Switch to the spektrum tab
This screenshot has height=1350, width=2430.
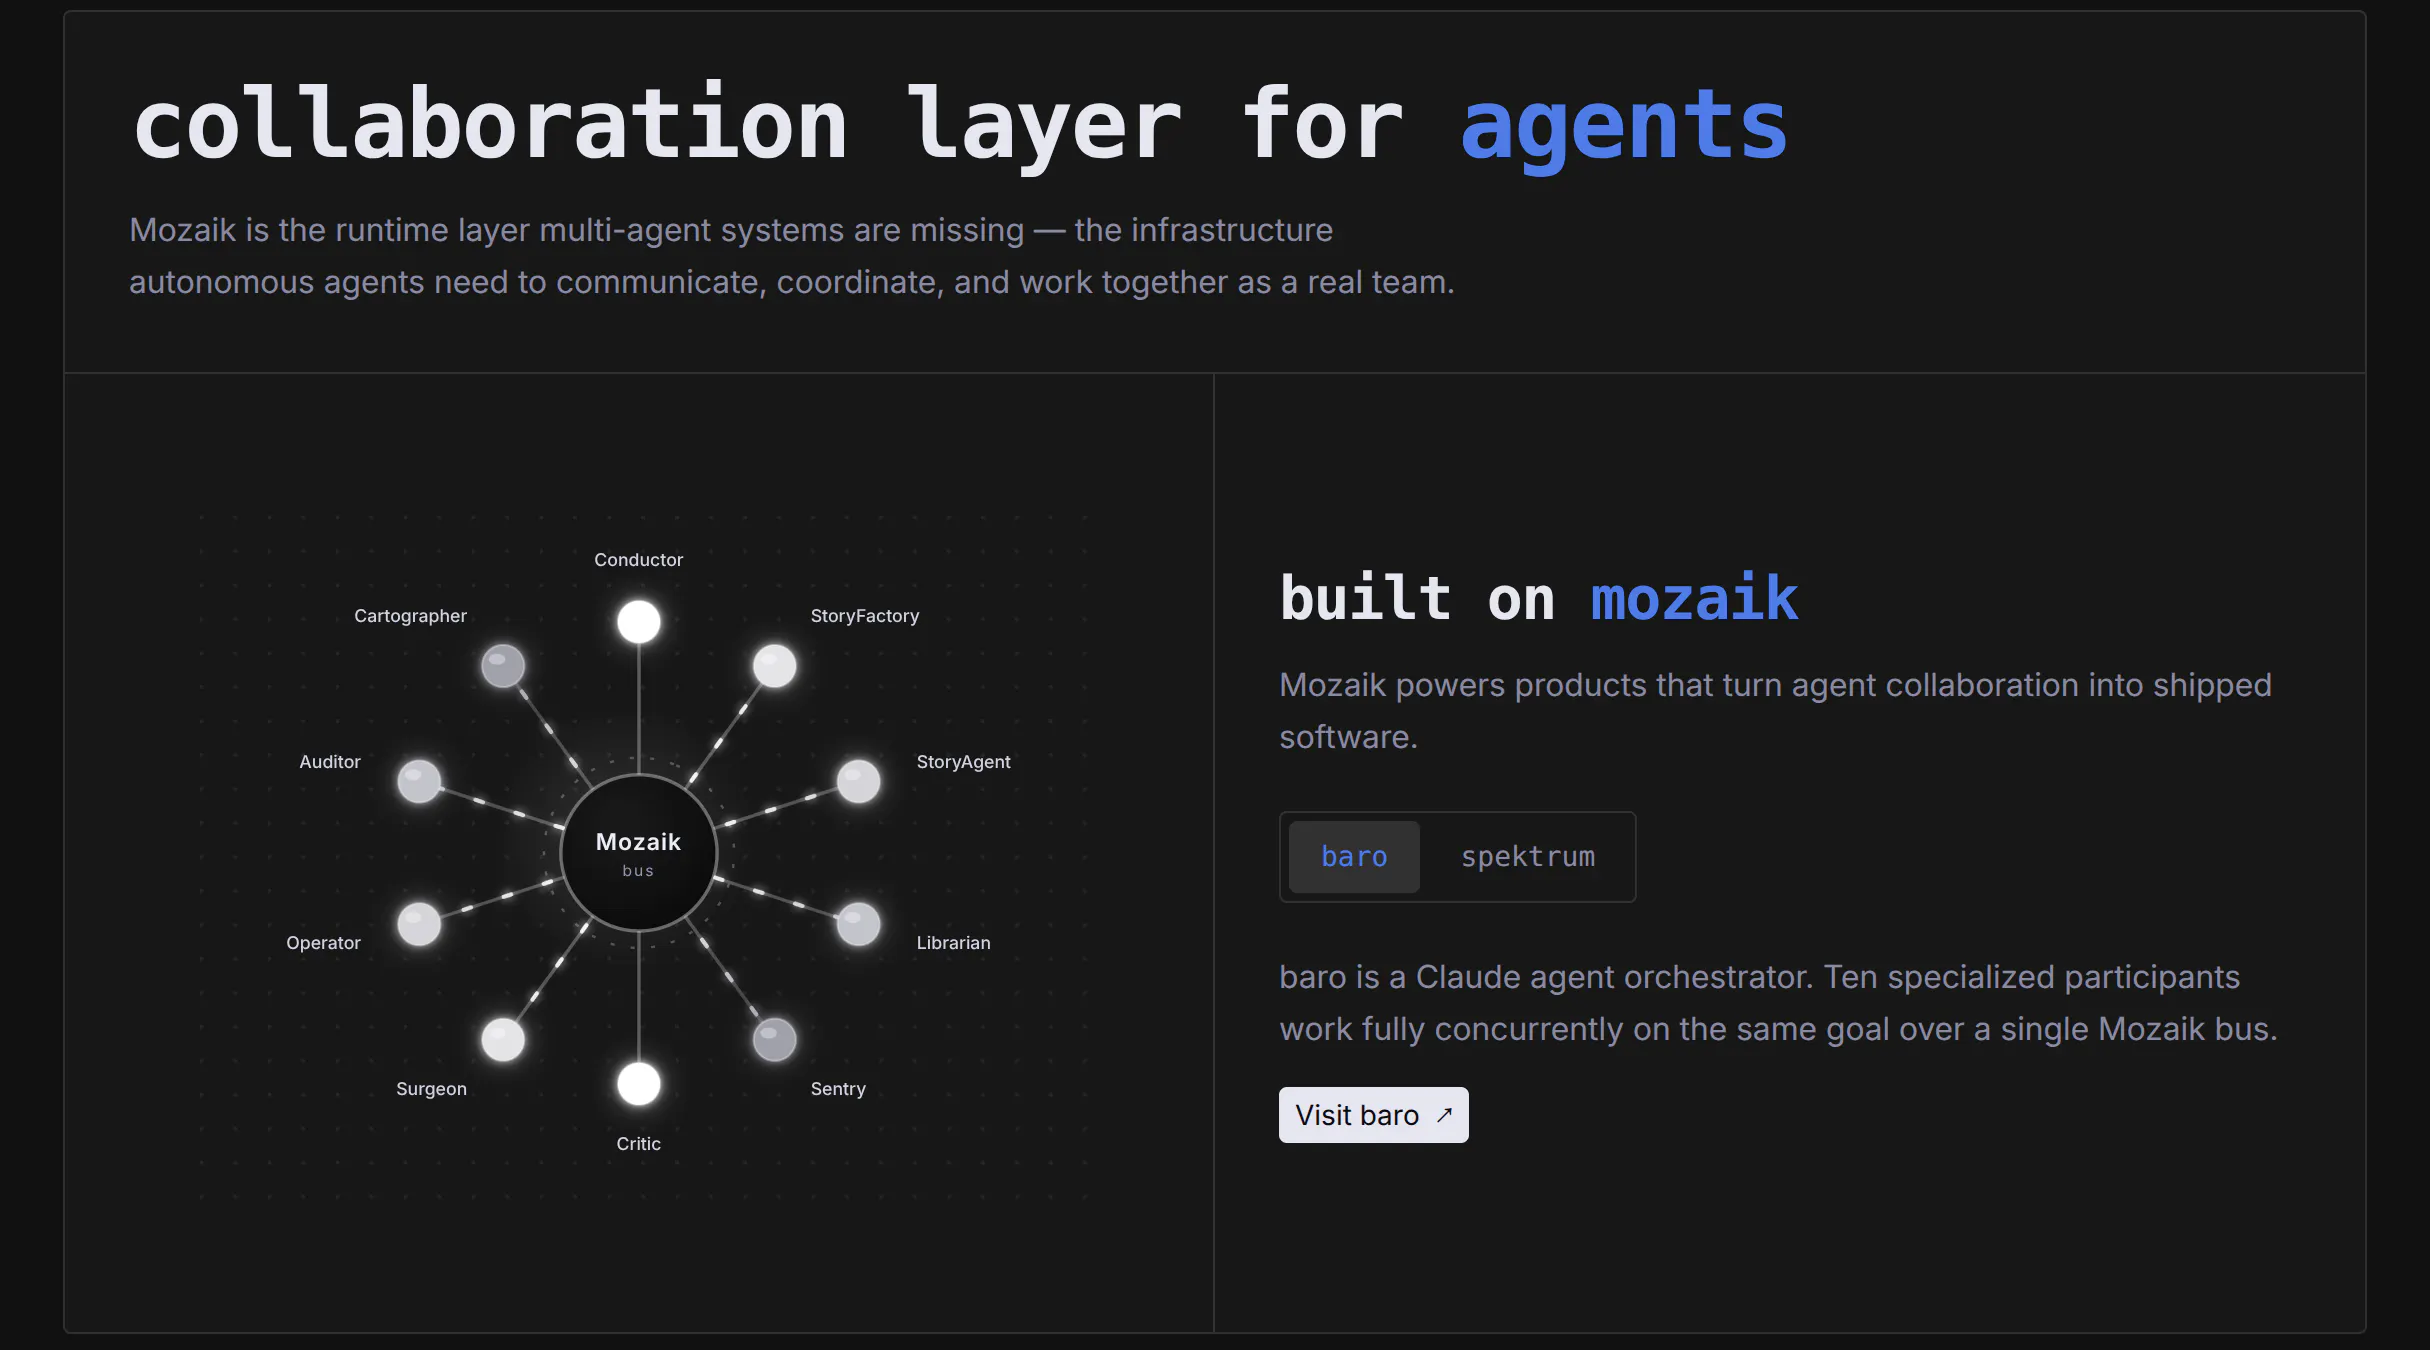pos(1527,857)
